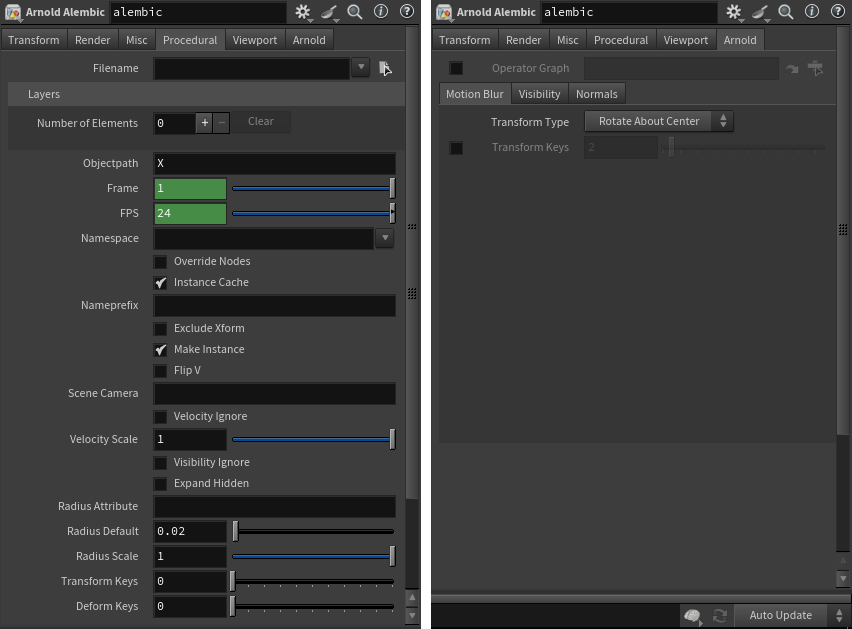Screen dimensions: 852x629
Task: Select the Visibility sub-tab
Action: (540, 94)
